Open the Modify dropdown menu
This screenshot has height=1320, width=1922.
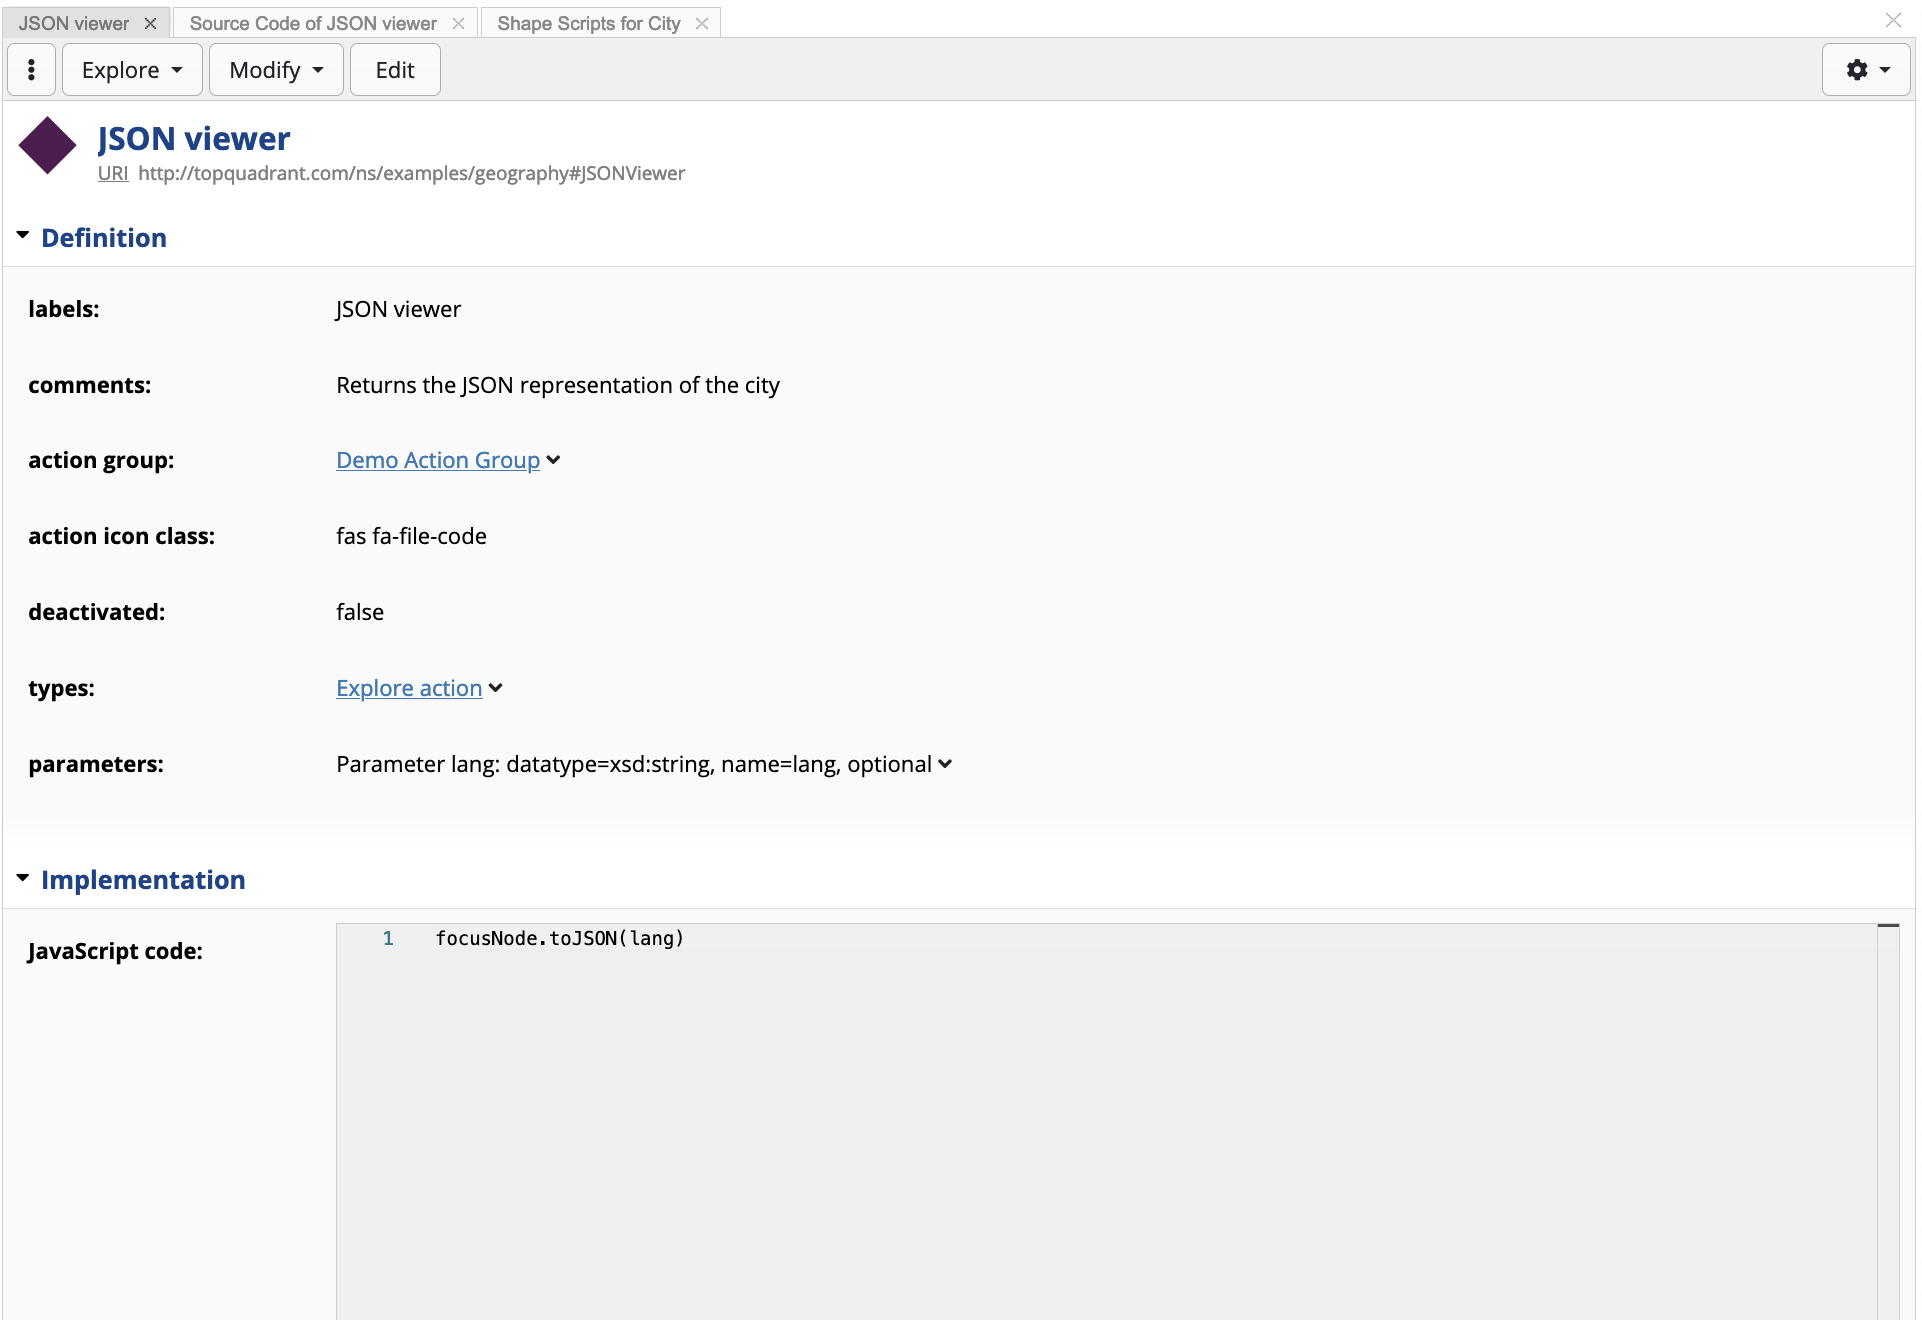click(x=276, y=70)
